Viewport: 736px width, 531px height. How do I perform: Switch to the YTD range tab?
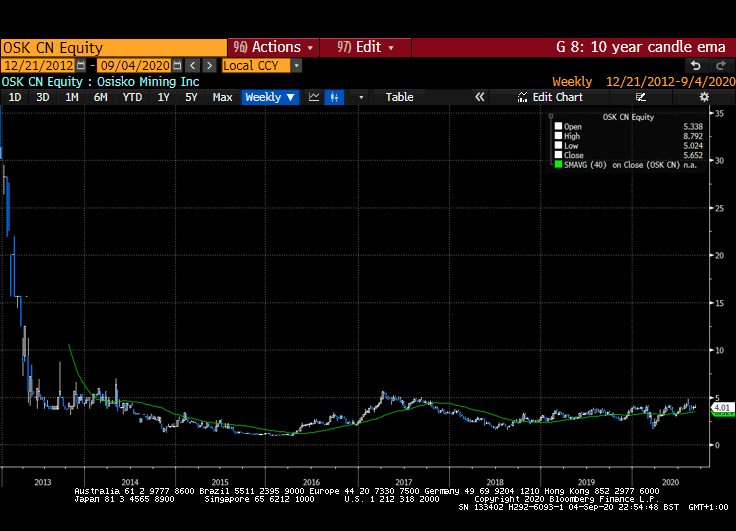coord(132,97)
